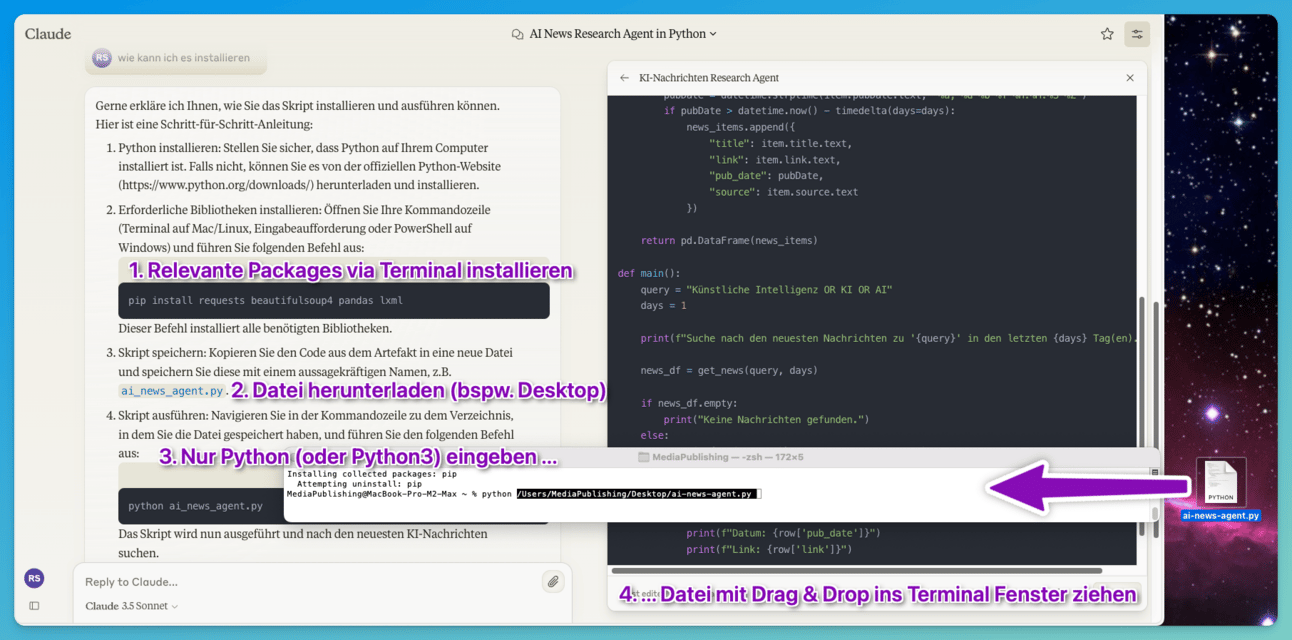Click 'news_df = get_news(query, days)' line
The width and height of the screenshot is (1292, 640).
(729, 370)
